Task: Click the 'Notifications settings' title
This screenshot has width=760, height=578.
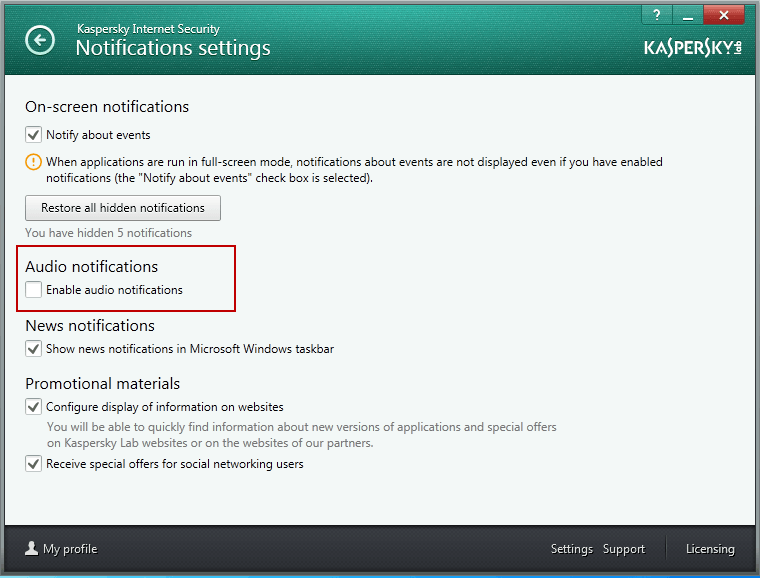Action: click(173, 48)
